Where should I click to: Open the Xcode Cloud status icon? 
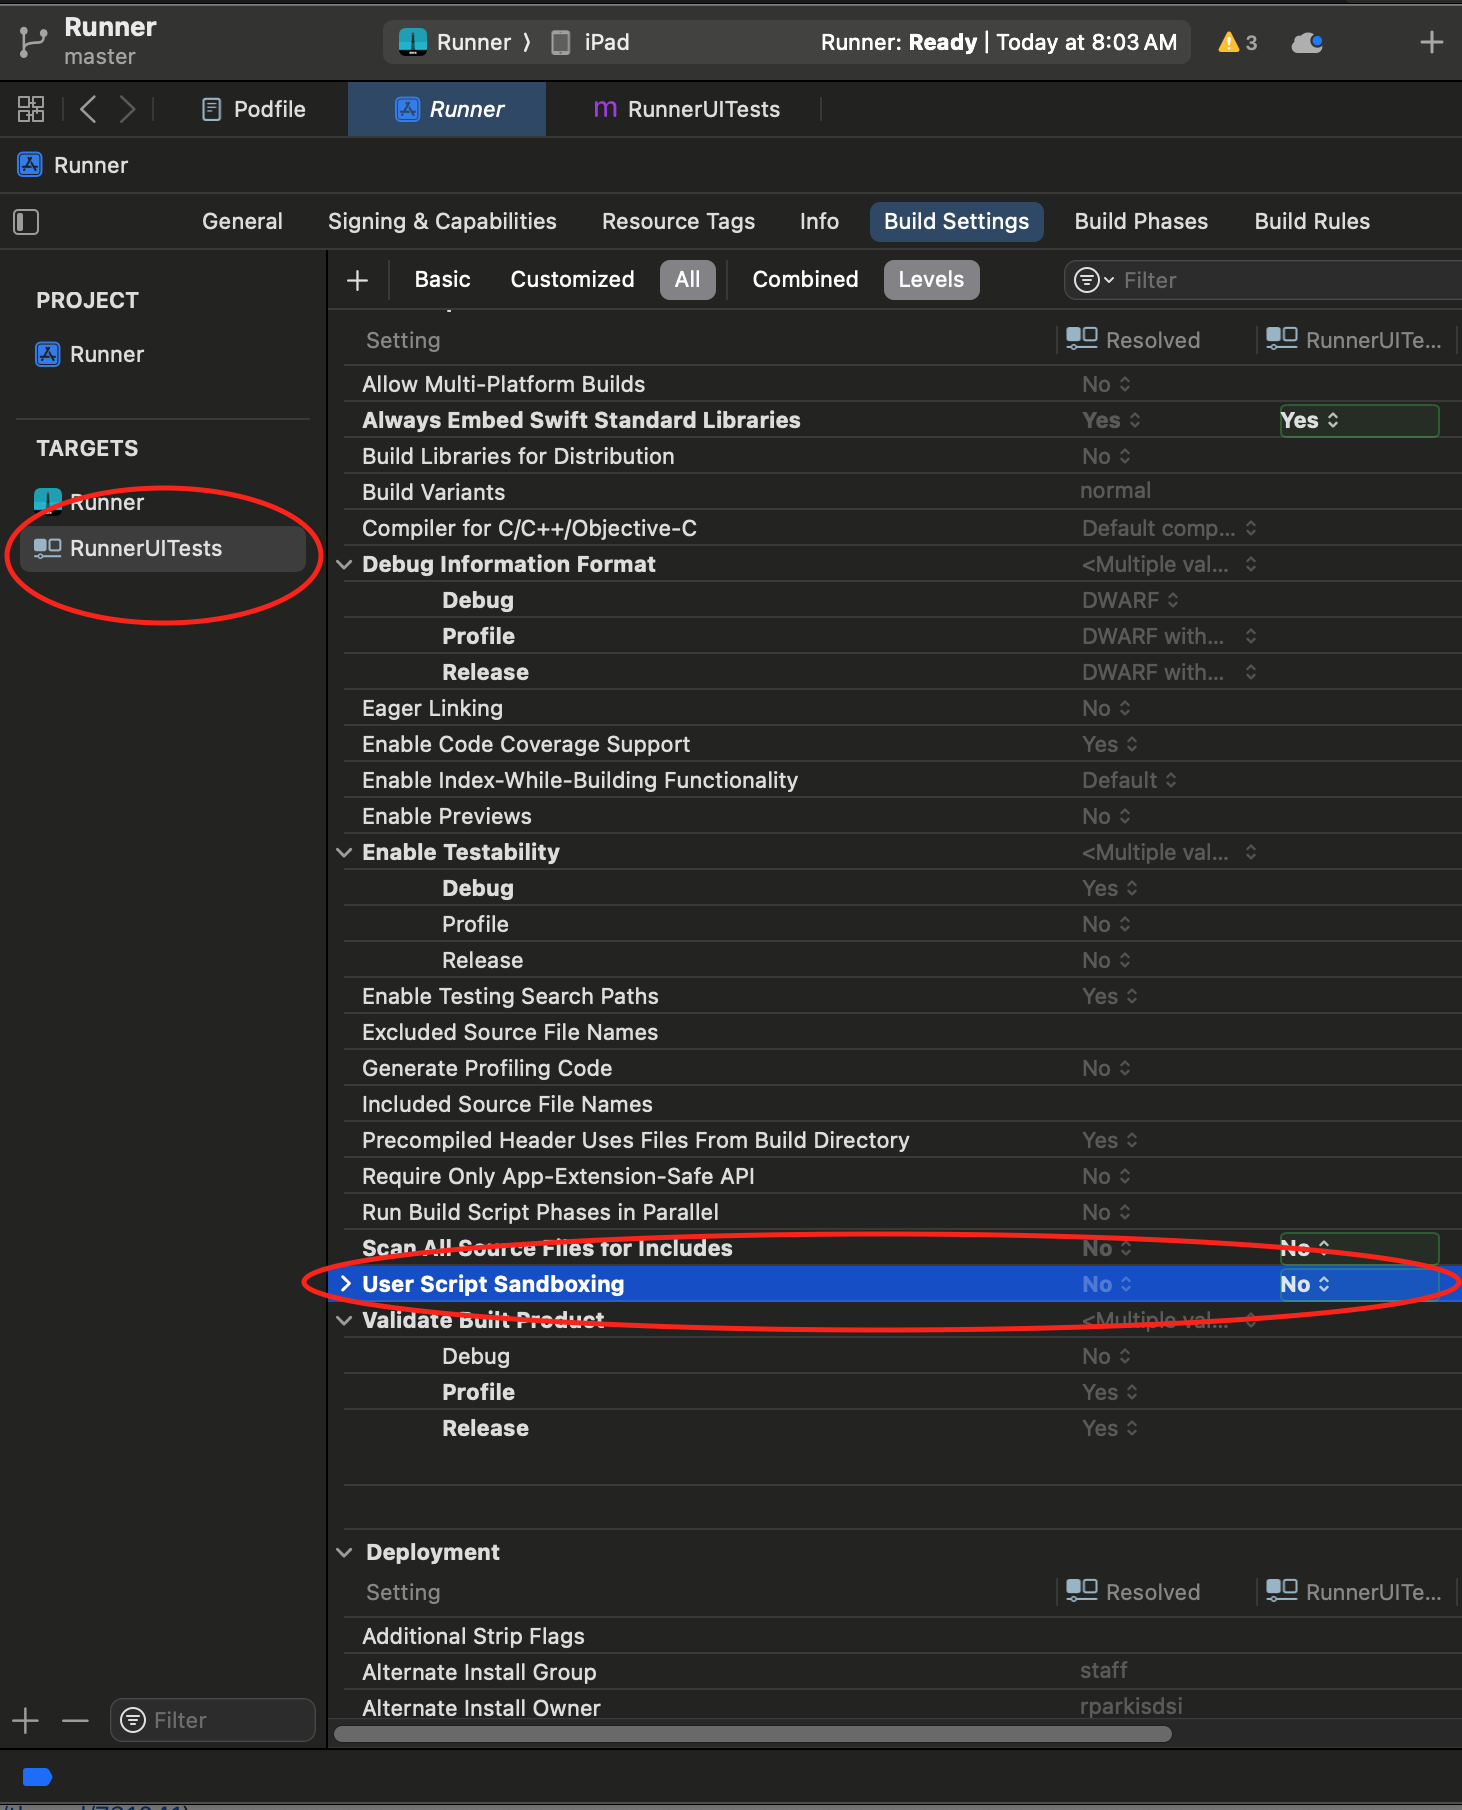(x=1307, y=42)
